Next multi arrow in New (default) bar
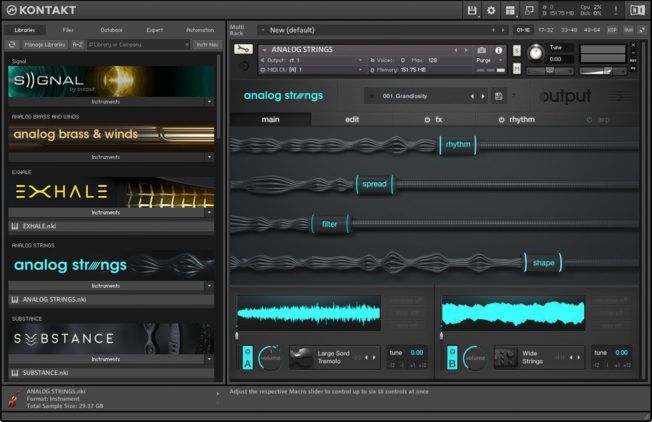The image size is (652, 422). coord(503,30)
